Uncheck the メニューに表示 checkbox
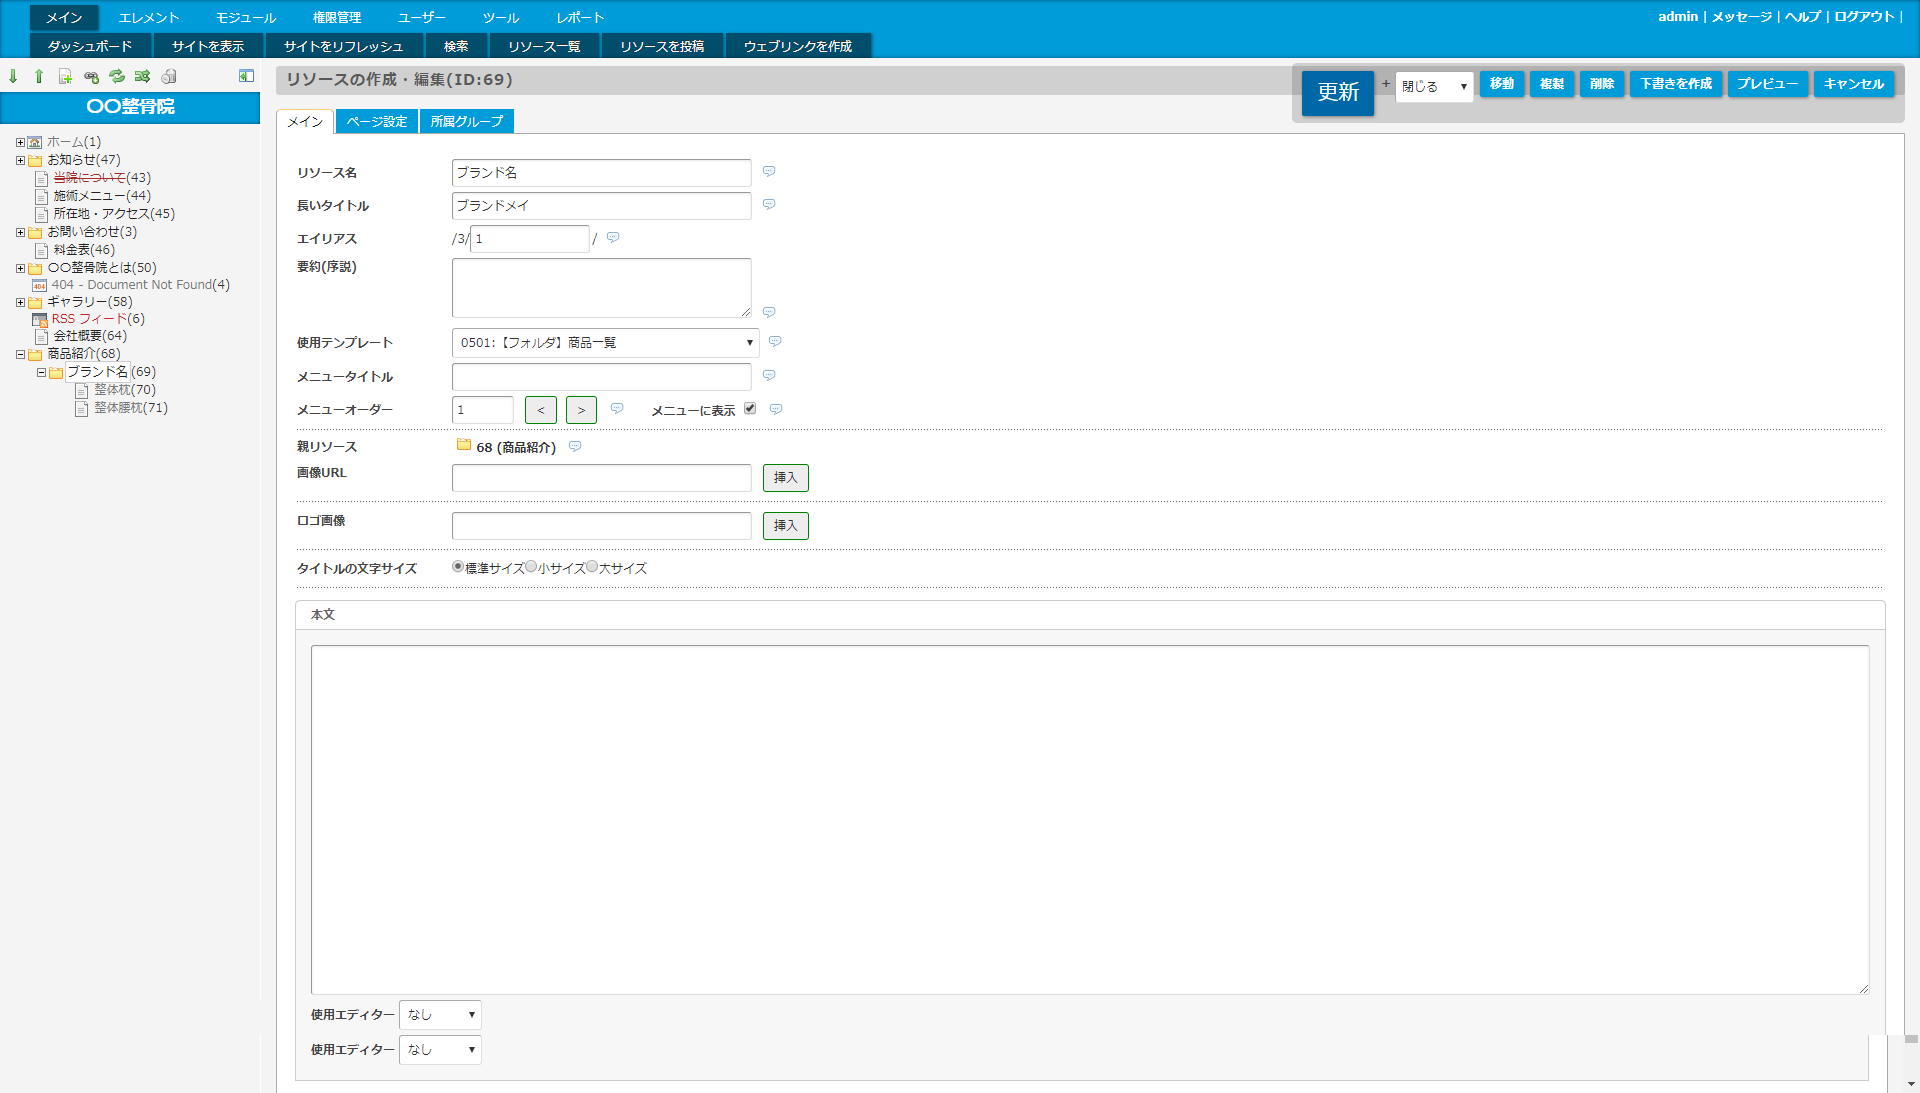This screenshot has height=1093, width=1920. (x=750, y=409)
